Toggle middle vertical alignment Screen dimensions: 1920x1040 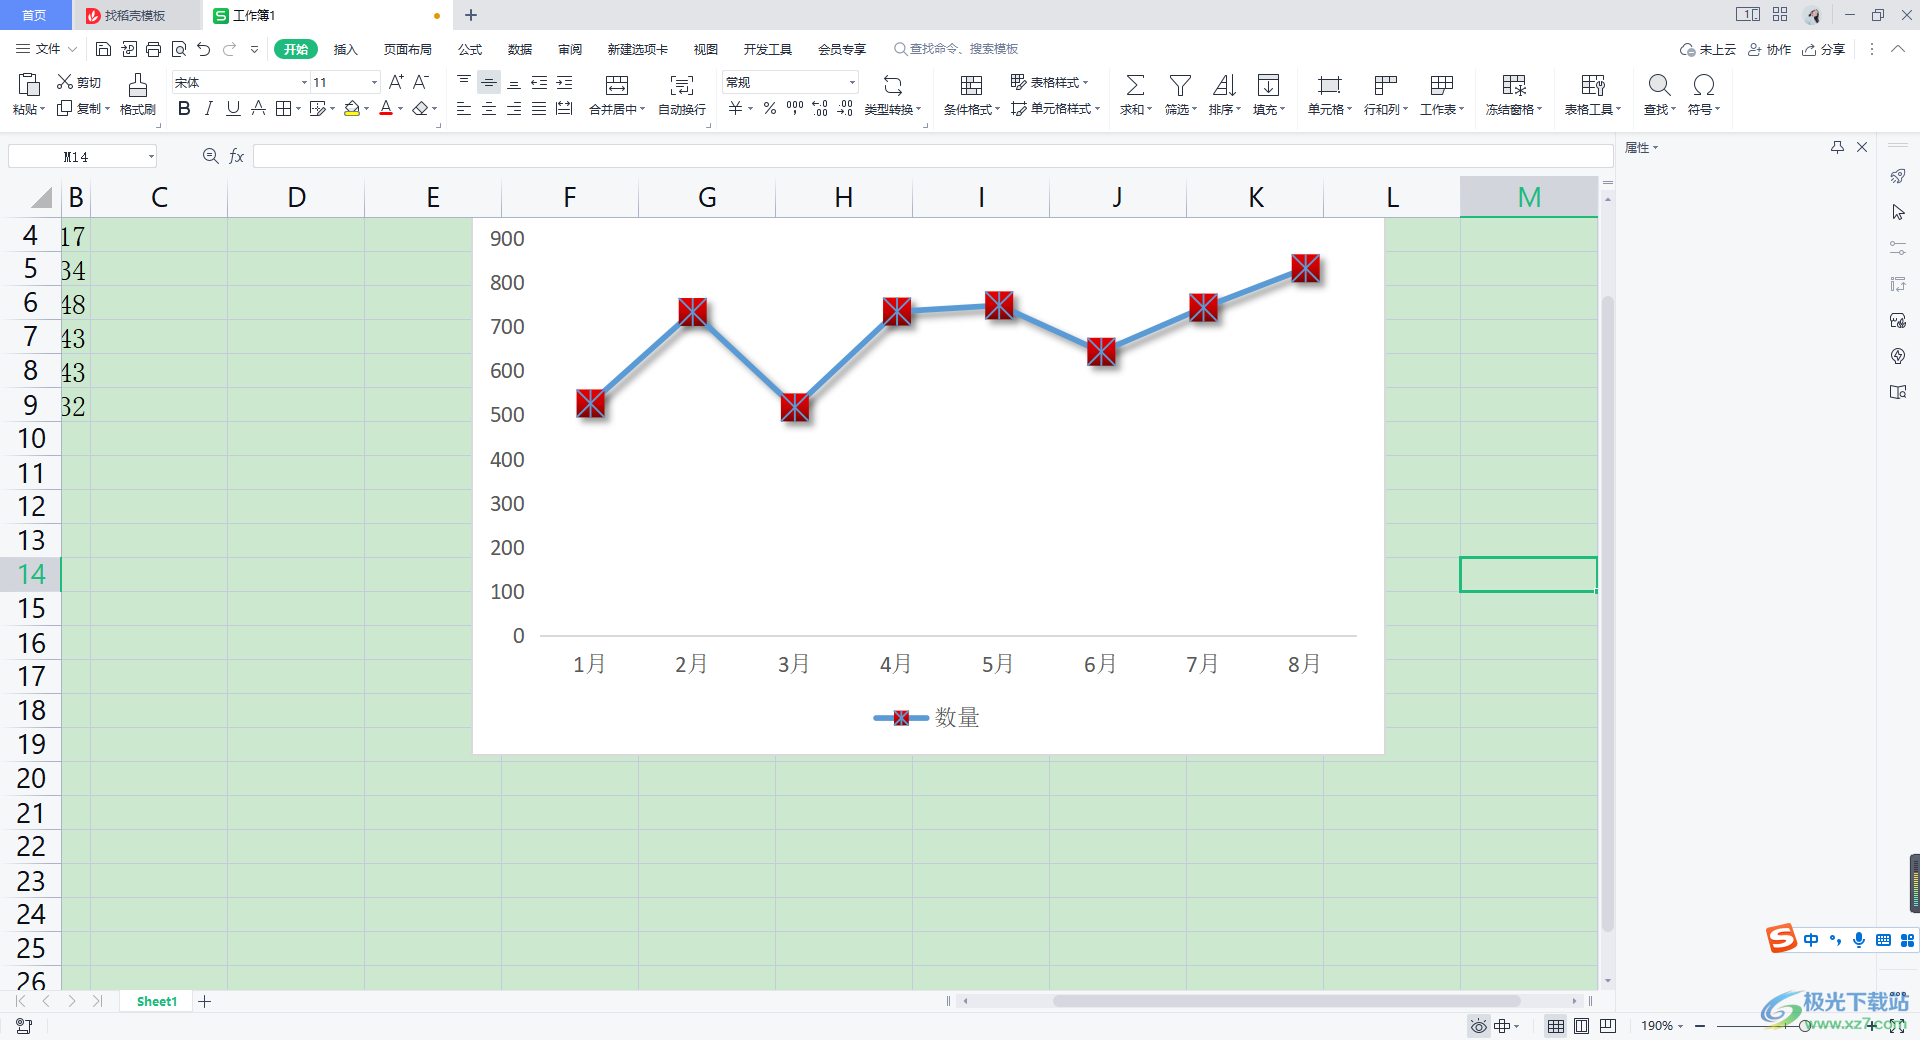coord(489,82)
